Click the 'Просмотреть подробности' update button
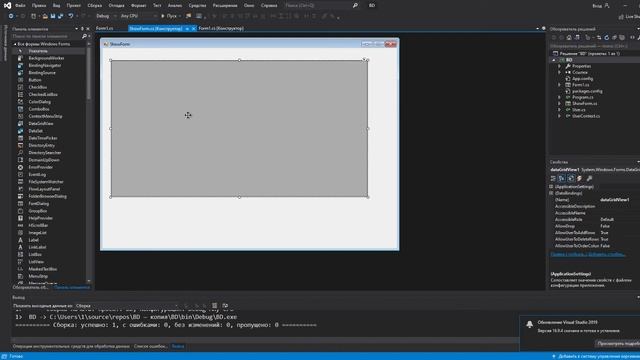This screenshot has width=640, height=360. pyautogui.click(x=618, y=344)
